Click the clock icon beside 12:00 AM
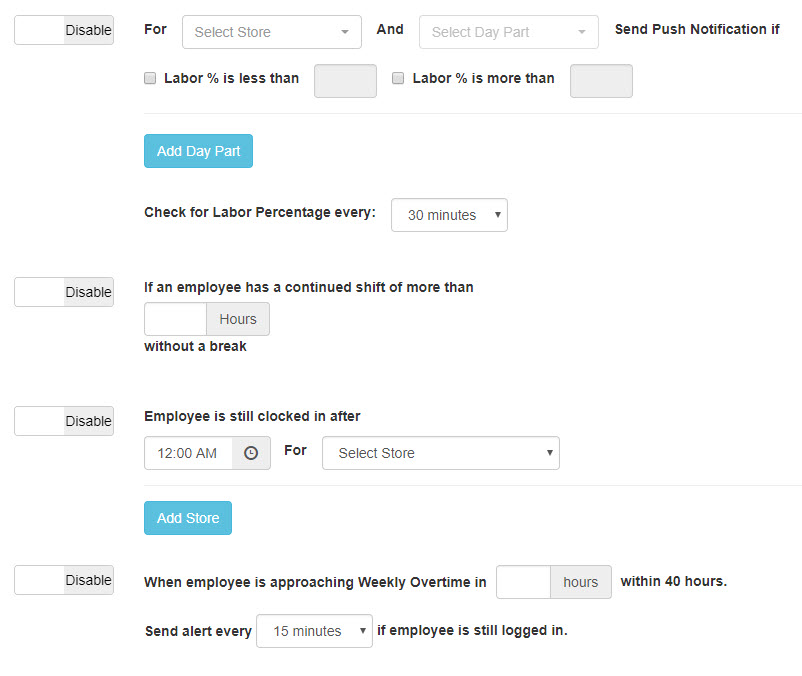The width and height of the screenshot is (802, 676). point(251,453)
